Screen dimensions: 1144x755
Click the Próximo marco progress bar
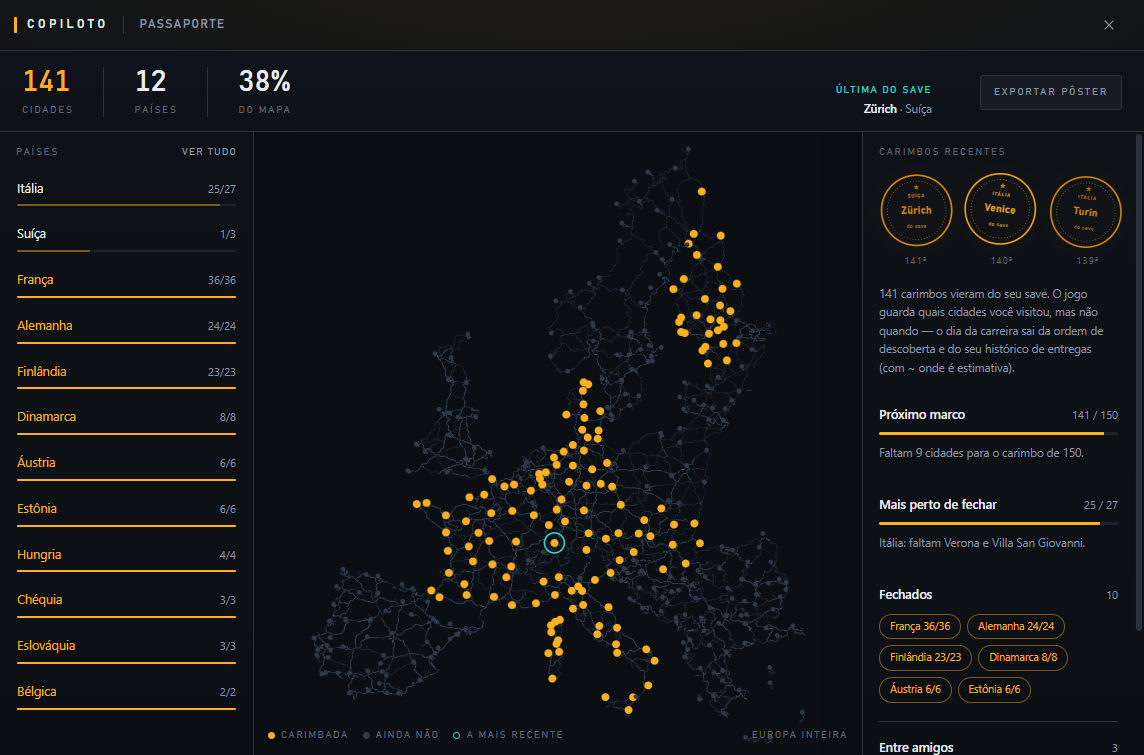pyautogui.click(x=998, y=434)
